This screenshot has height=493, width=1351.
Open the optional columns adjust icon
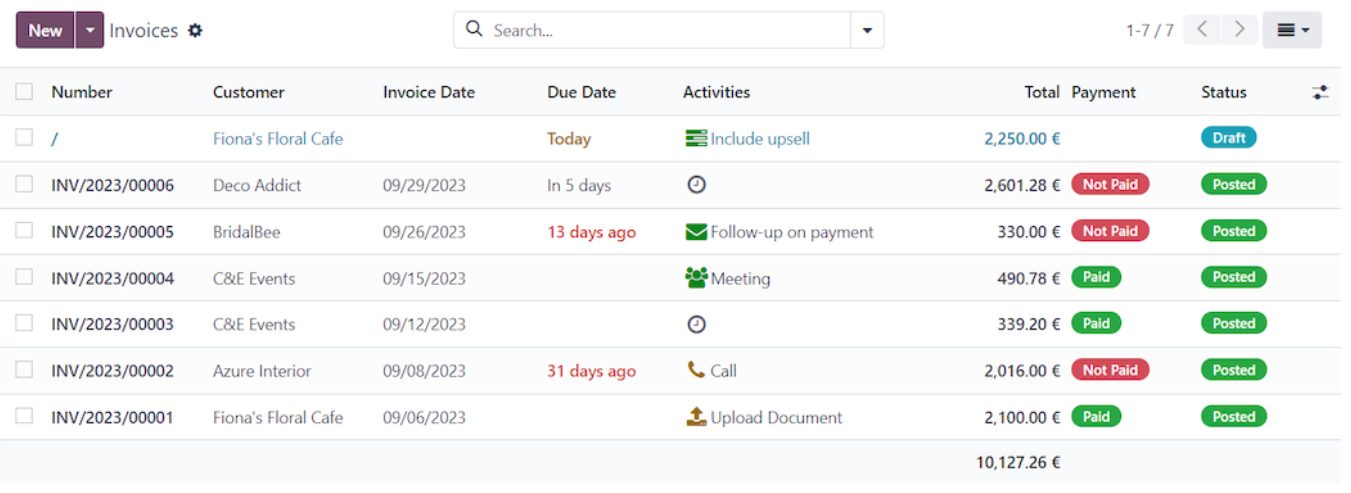(x=1320, y=92)
